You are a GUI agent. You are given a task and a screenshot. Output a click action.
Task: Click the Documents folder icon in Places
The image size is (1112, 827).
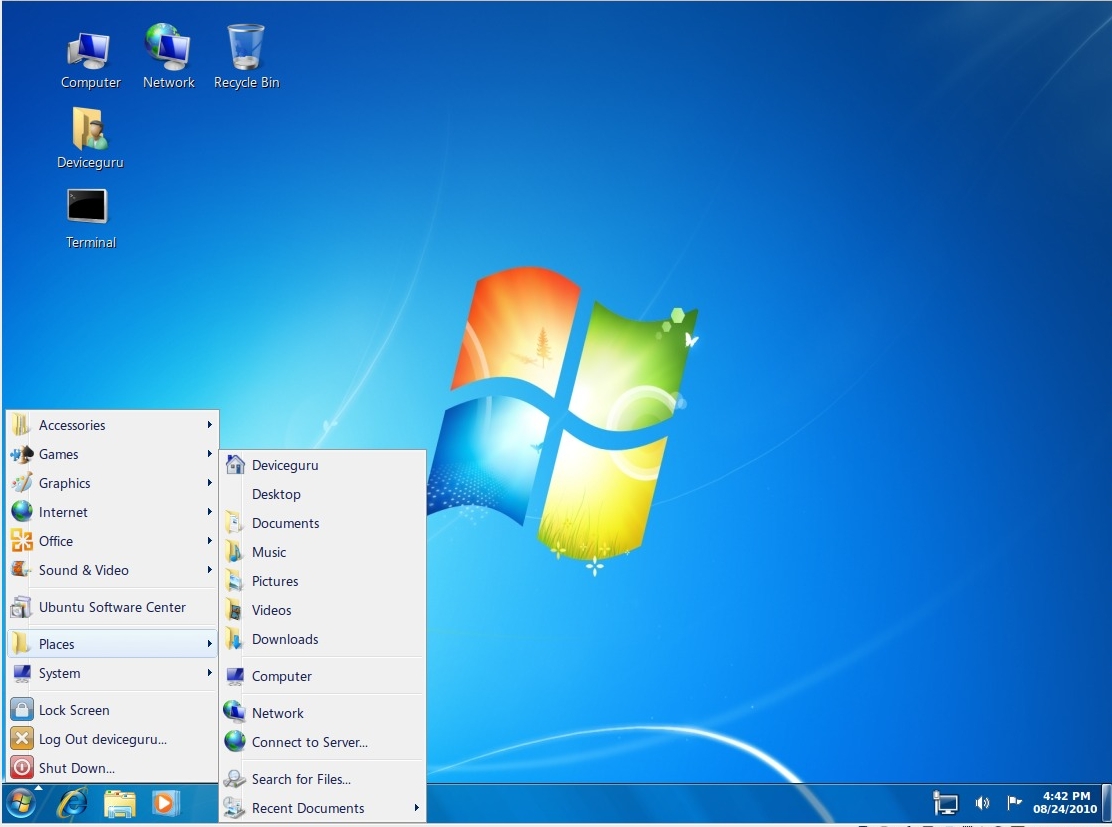click(x=234, y=523)
